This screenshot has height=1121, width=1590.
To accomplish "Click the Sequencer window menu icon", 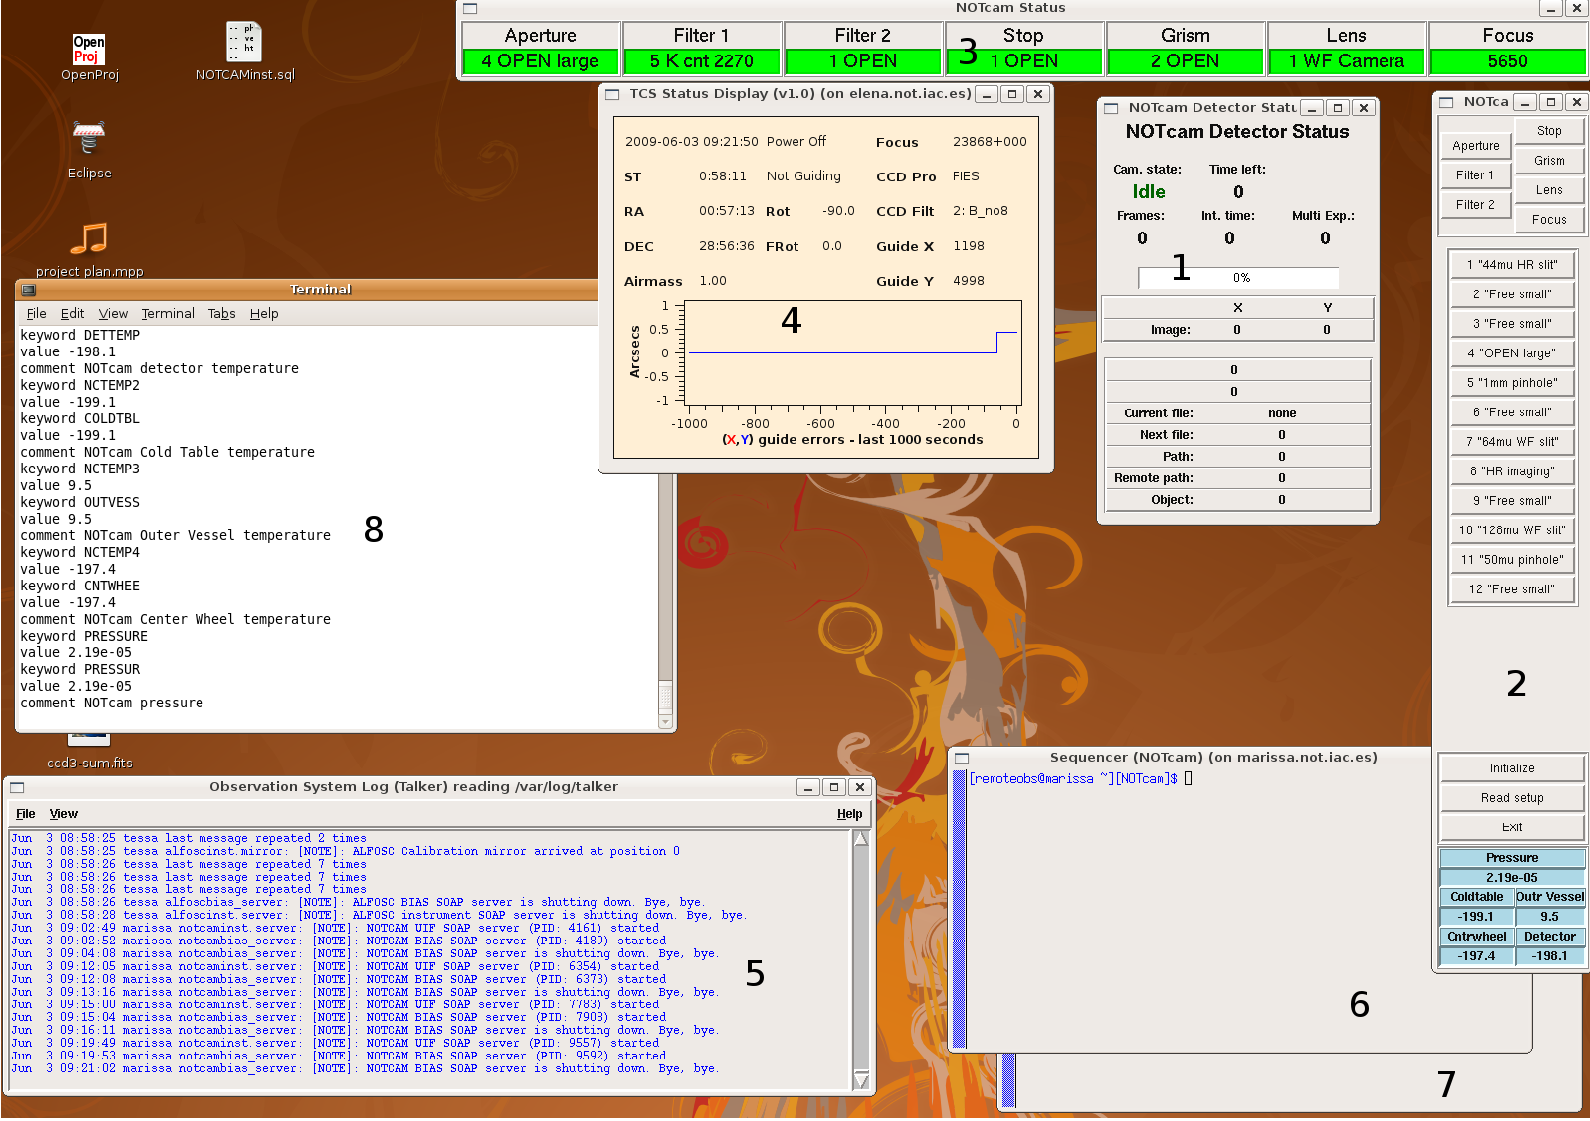I will tap(962, 758).
